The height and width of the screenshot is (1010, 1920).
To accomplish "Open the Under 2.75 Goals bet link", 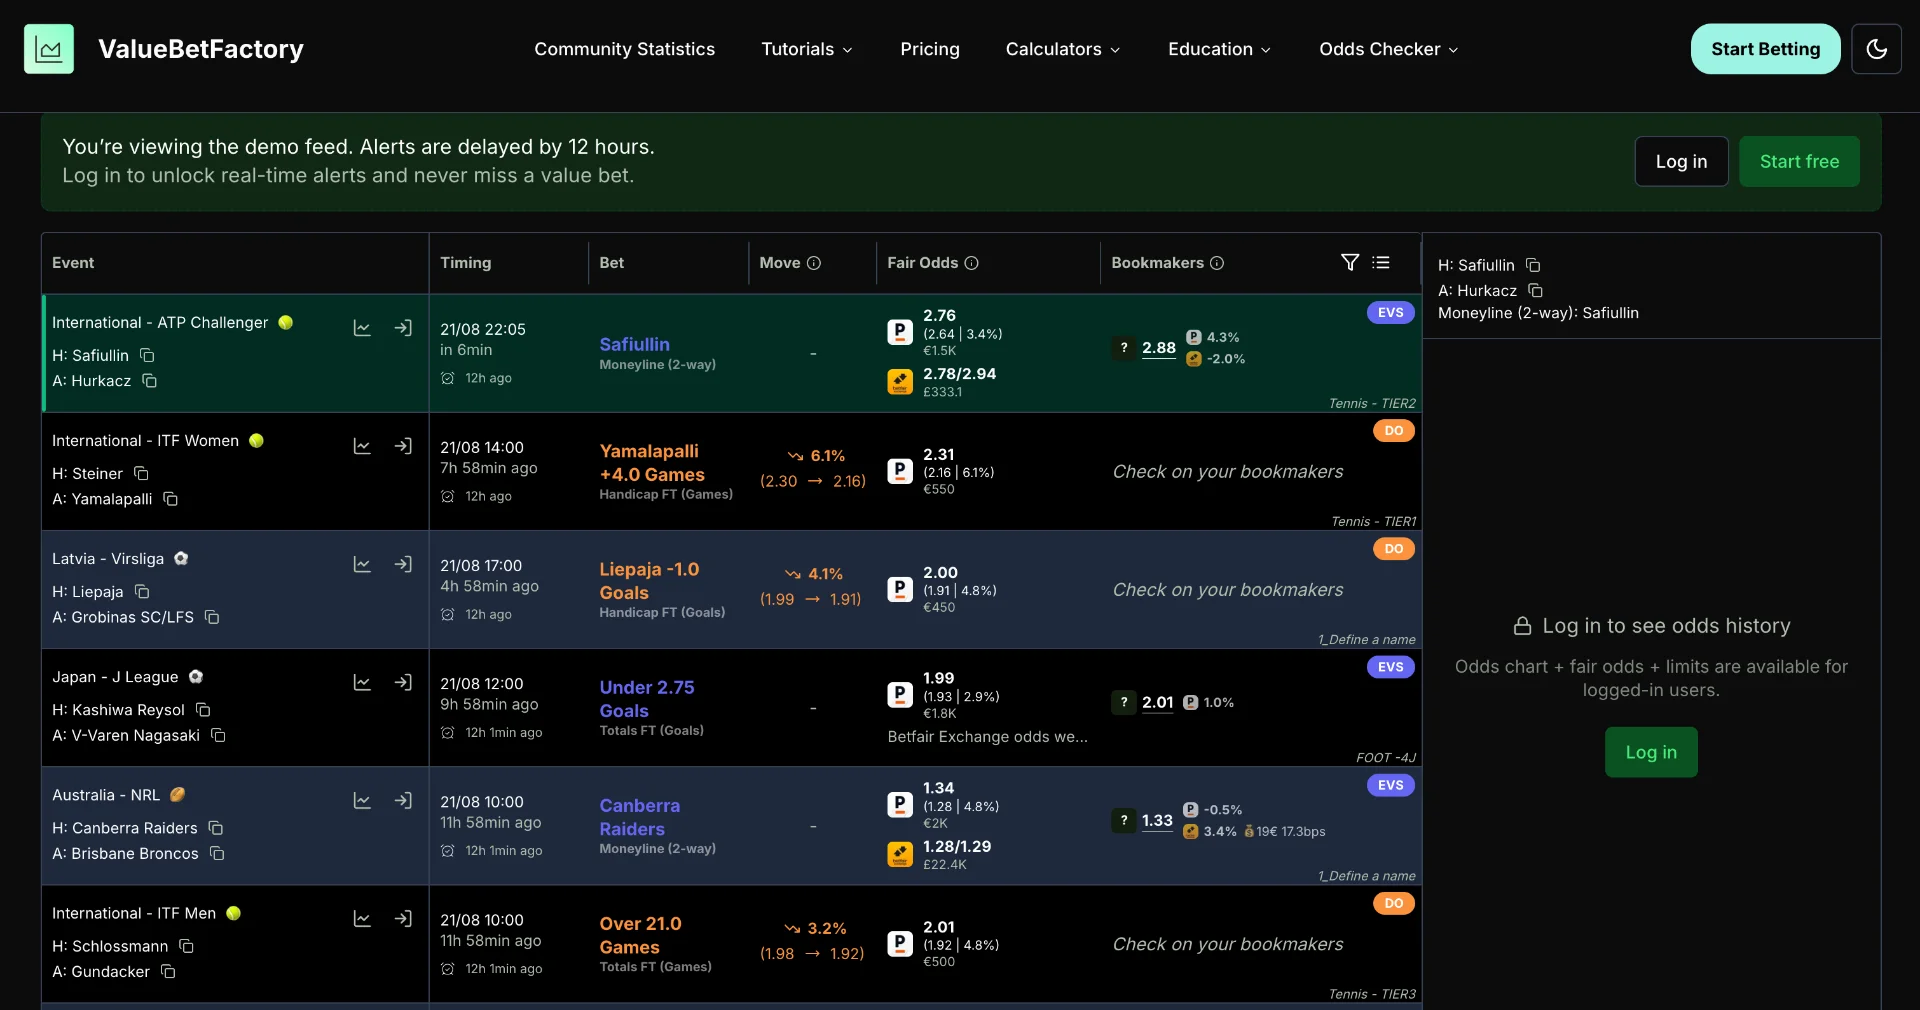I will [646, 699].
